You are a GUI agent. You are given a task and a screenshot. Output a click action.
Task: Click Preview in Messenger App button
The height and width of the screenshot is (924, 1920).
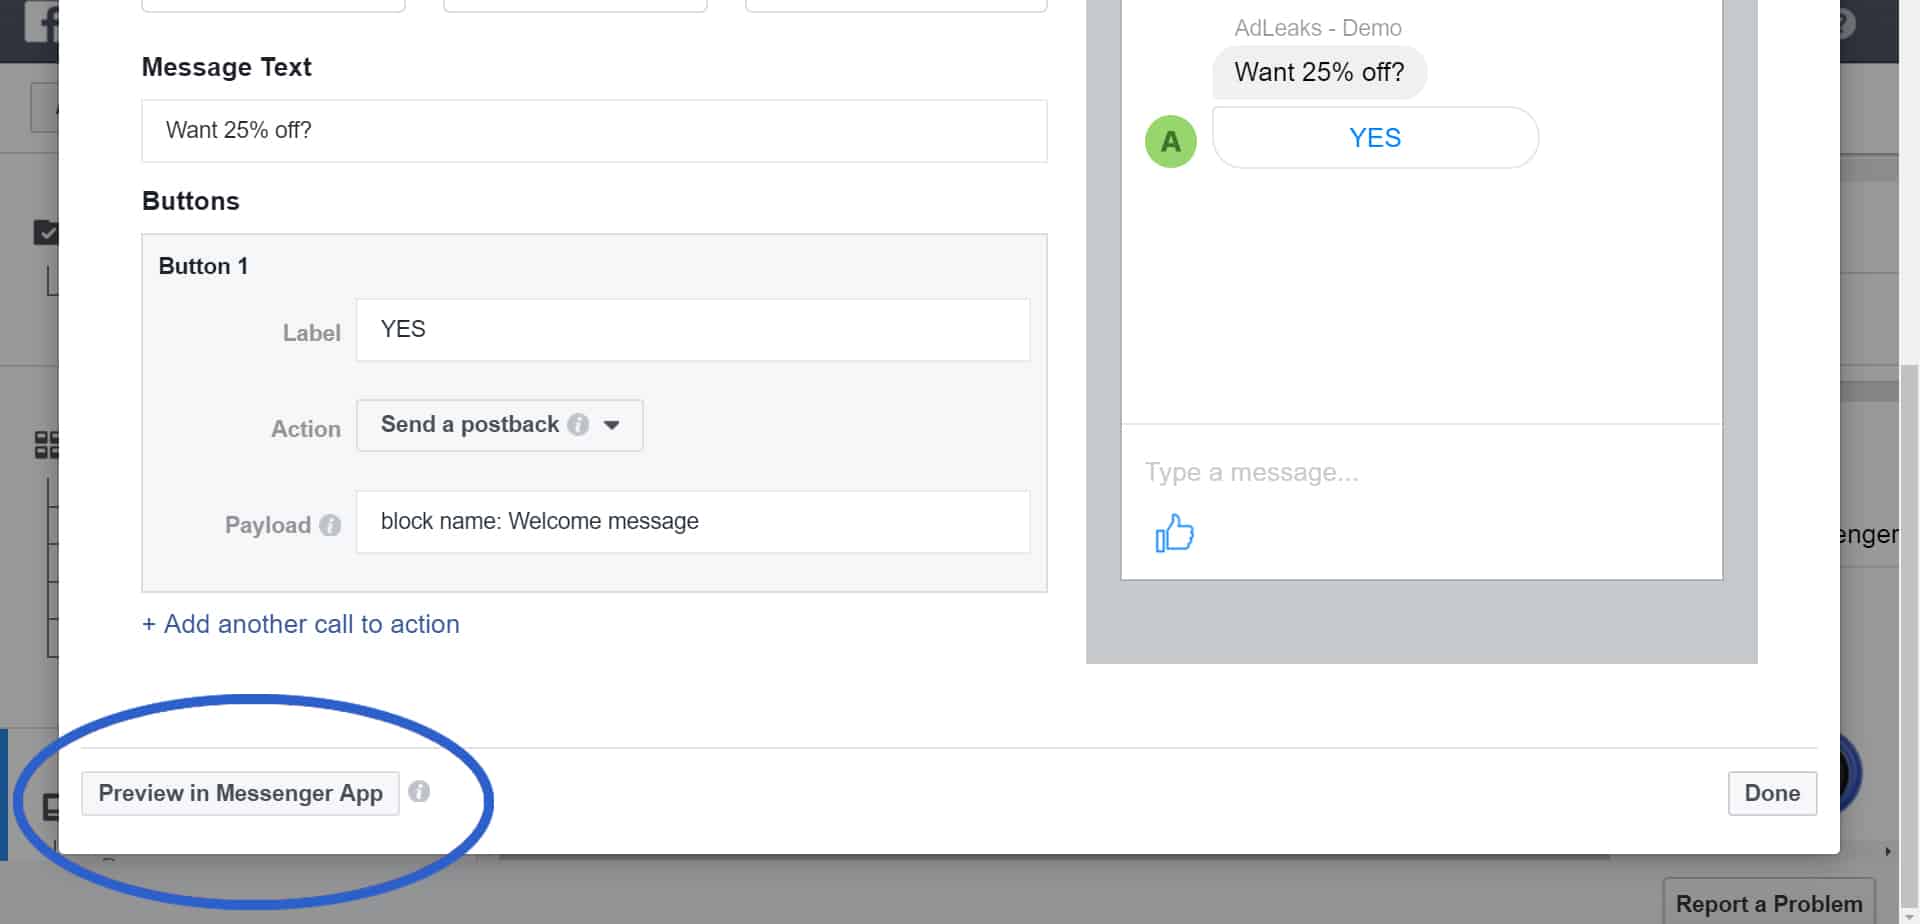240,793
